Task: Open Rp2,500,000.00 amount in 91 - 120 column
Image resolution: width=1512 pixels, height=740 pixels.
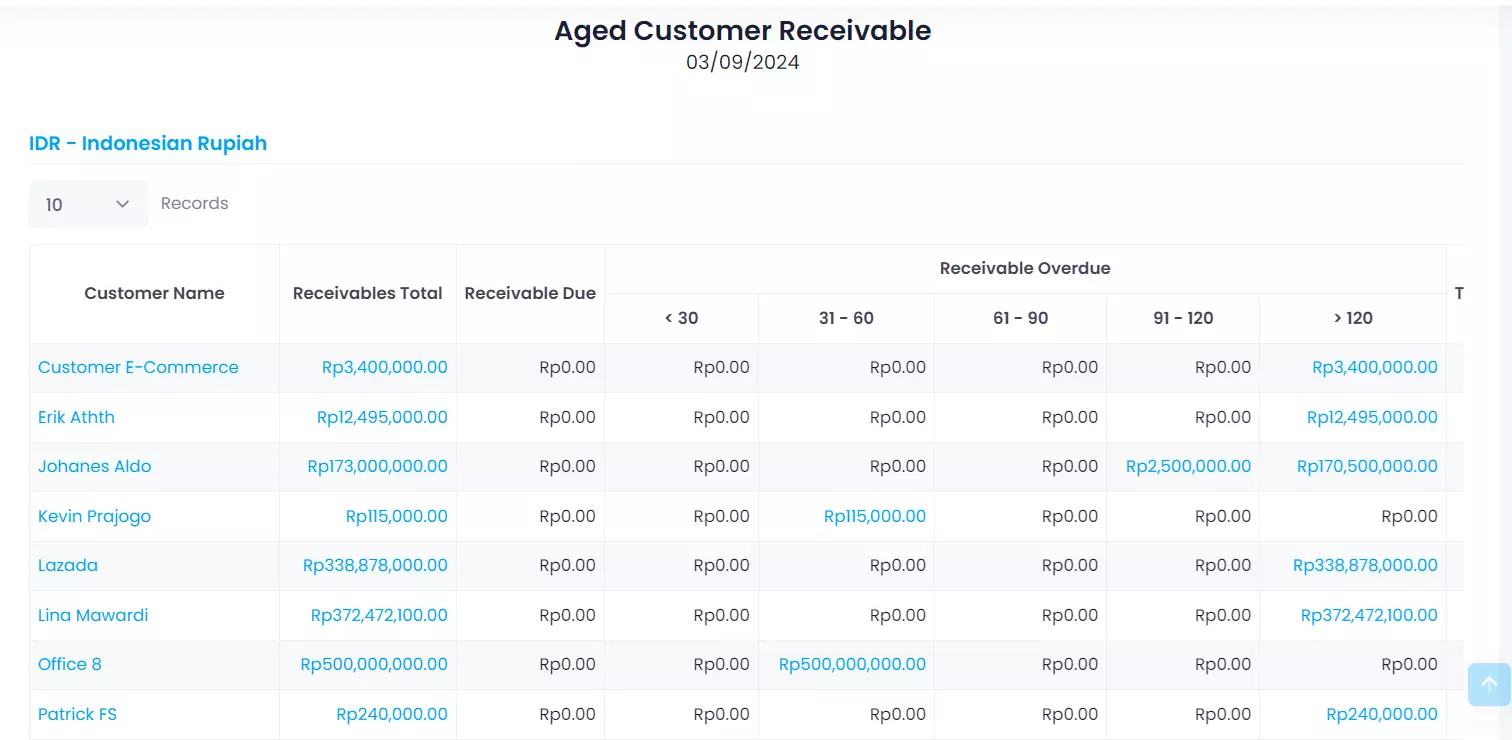Action: coord(1188,466)
